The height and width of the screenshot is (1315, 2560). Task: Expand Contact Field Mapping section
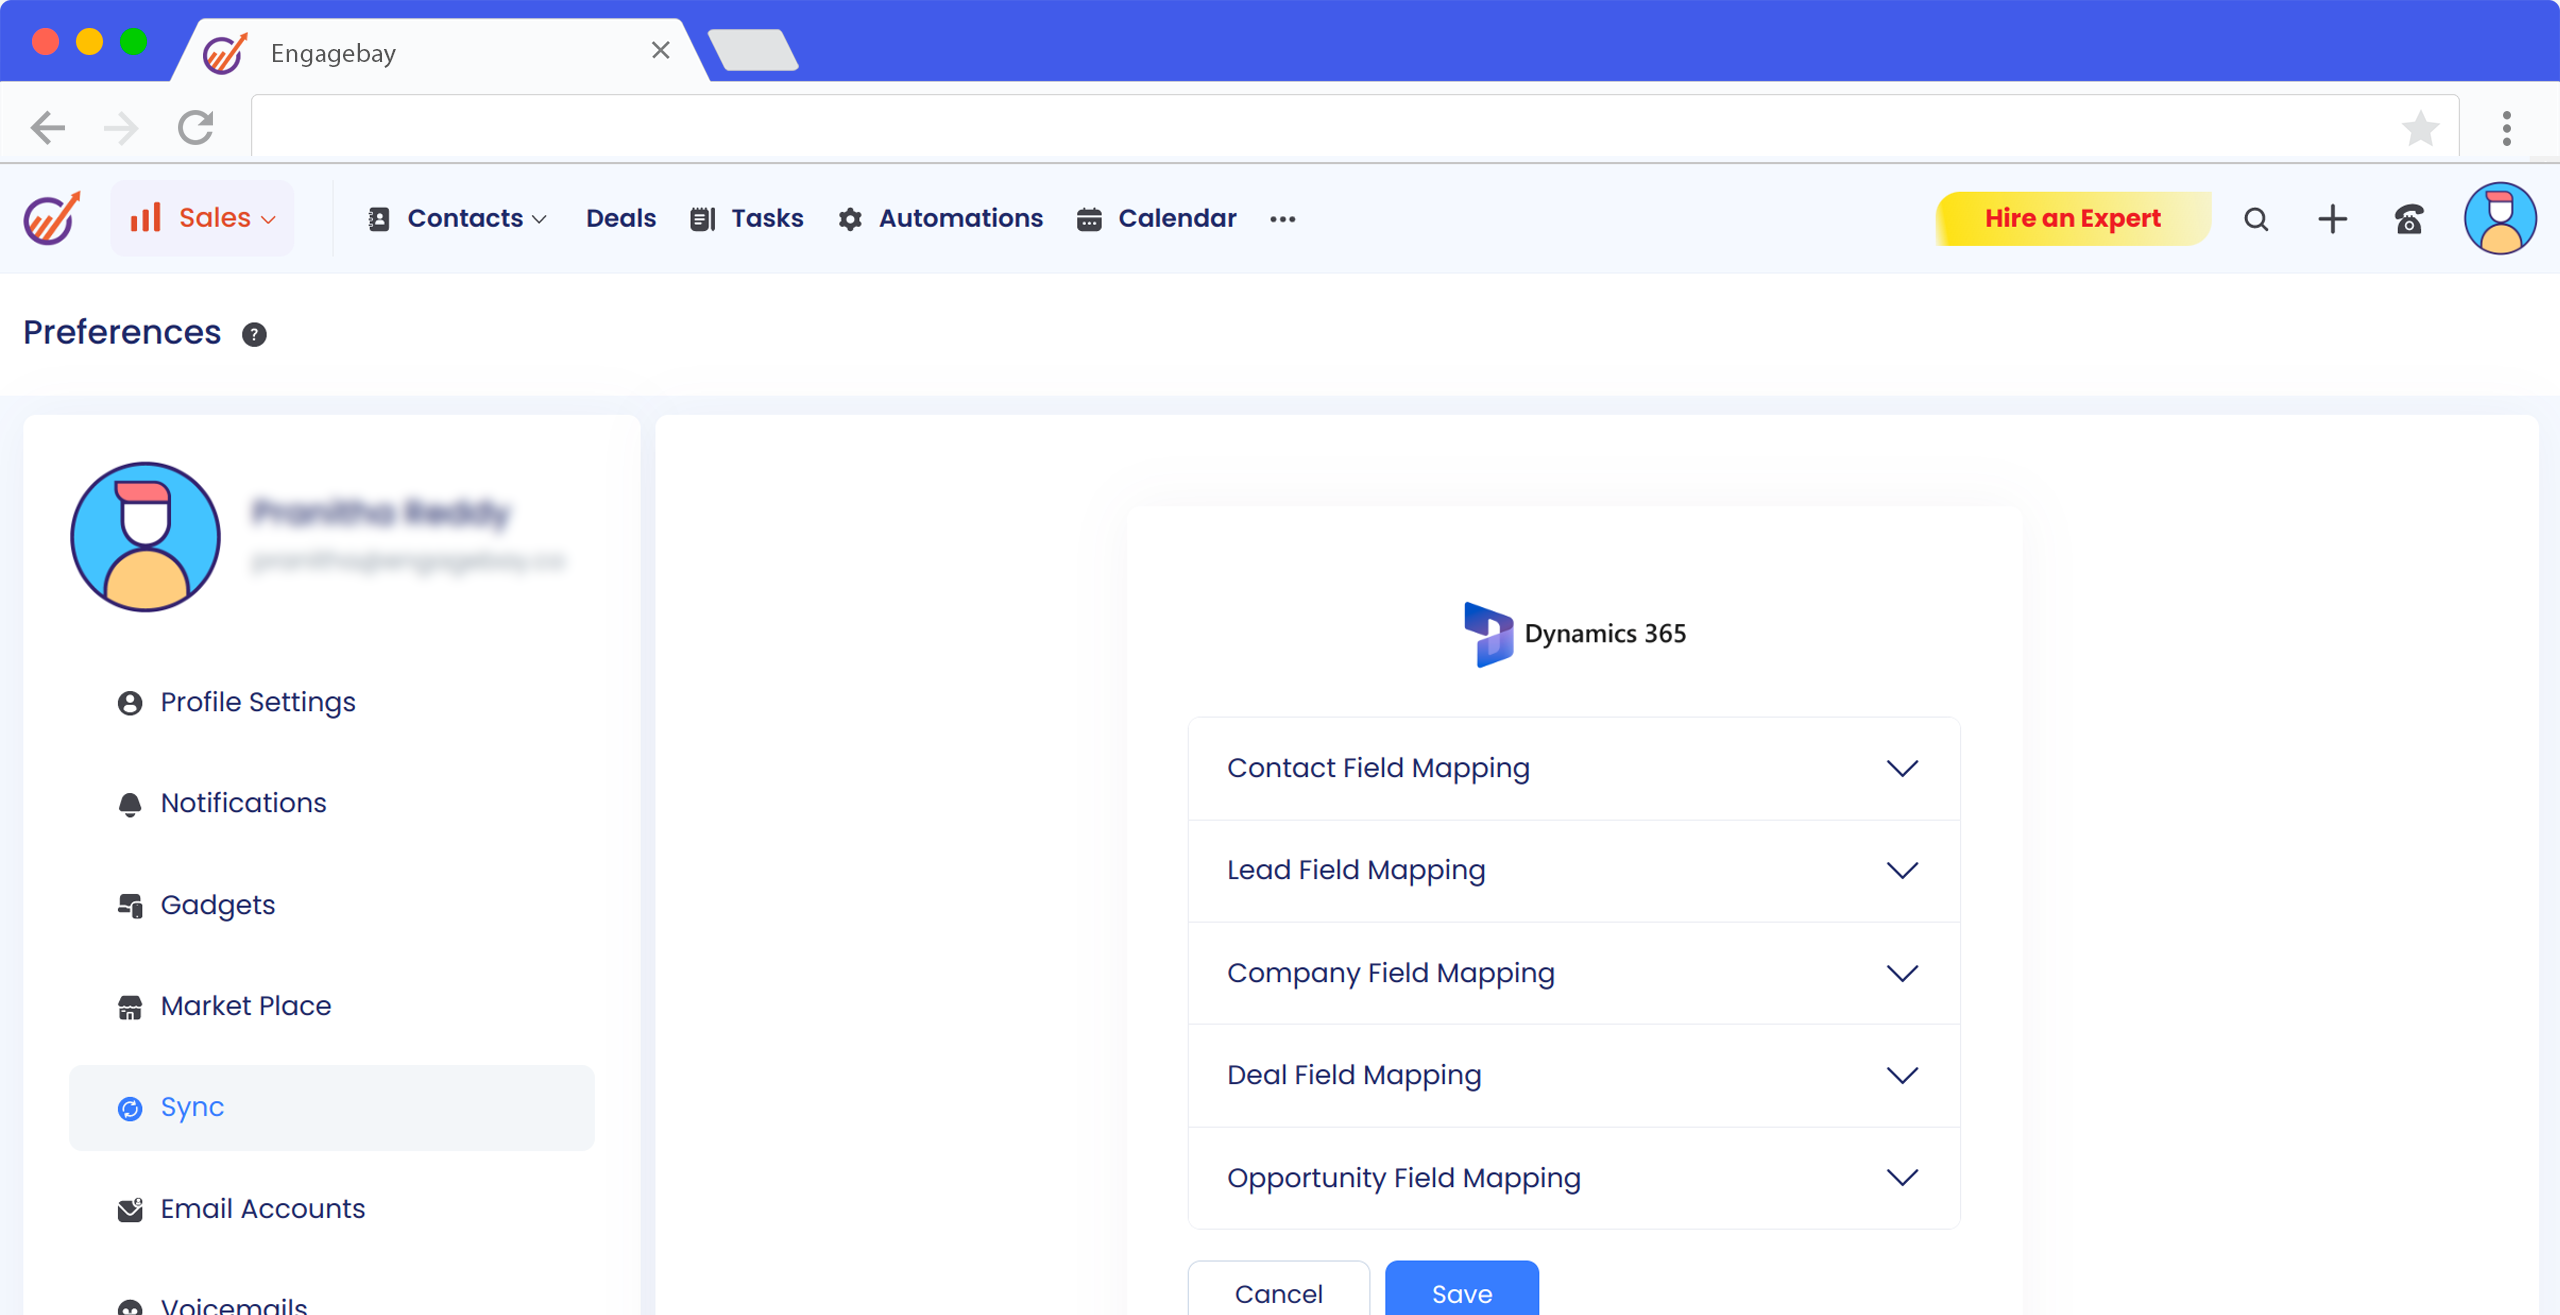1901,768
